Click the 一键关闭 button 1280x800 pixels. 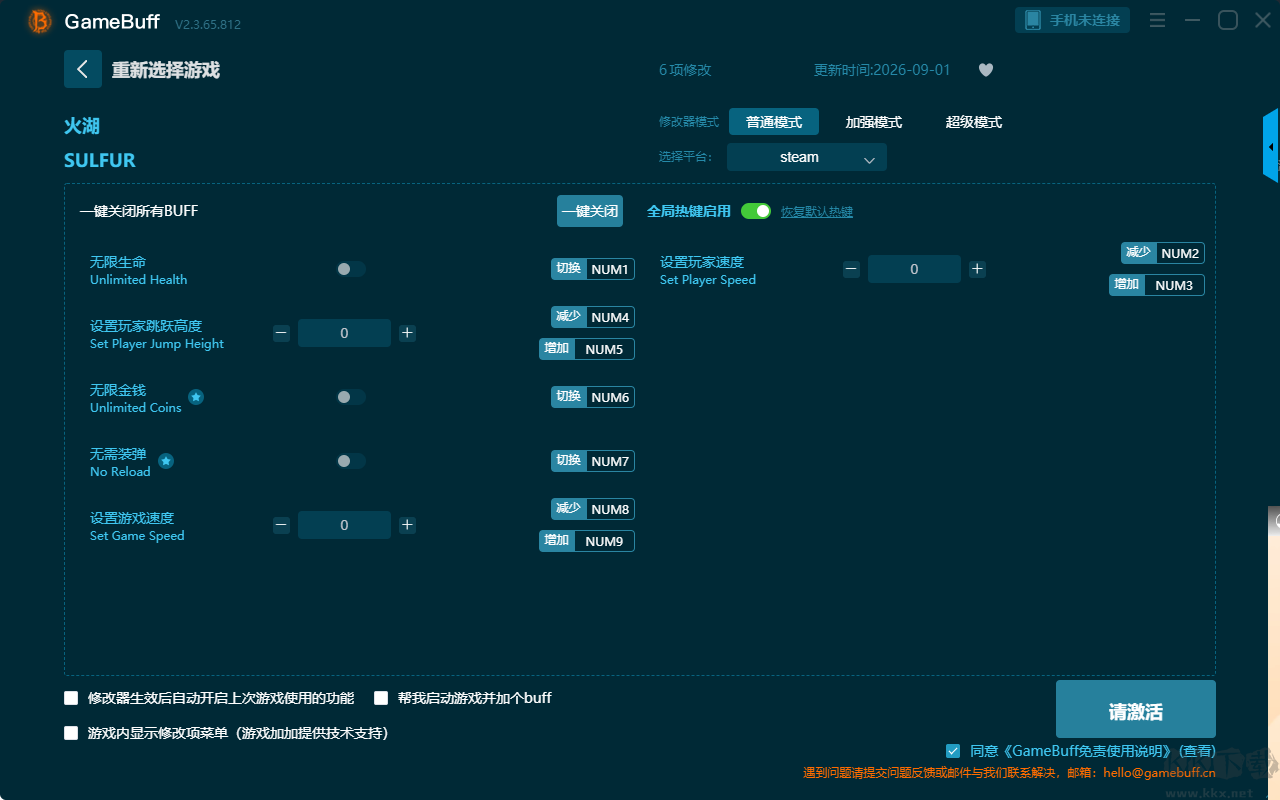tap(590, 211)
